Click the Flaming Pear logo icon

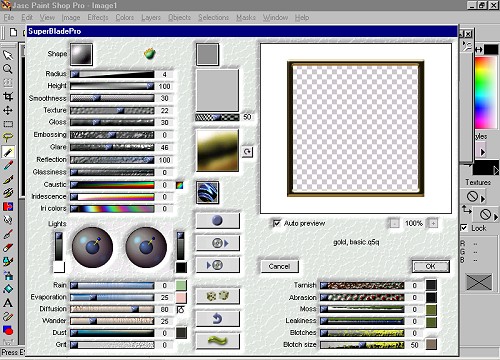pos(150,53)
